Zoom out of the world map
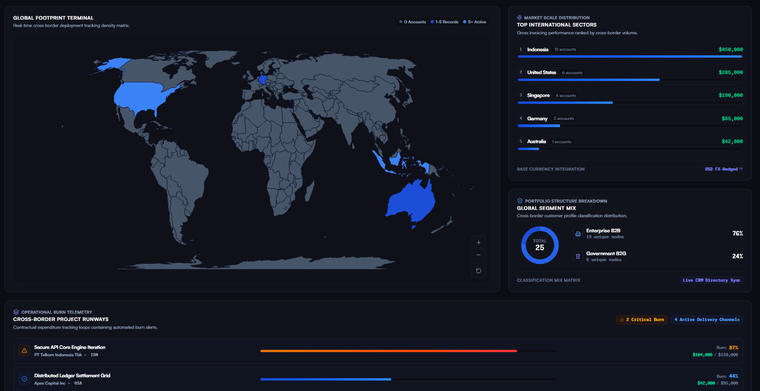This screenshot has width=760, height=391. click(x=478, y=255)
